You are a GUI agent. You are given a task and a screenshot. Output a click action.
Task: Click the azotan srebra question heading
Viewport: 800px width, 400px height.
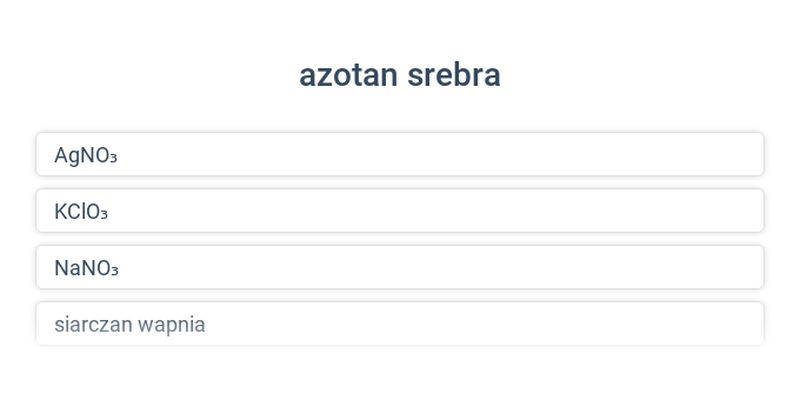(x=400, y=75)
